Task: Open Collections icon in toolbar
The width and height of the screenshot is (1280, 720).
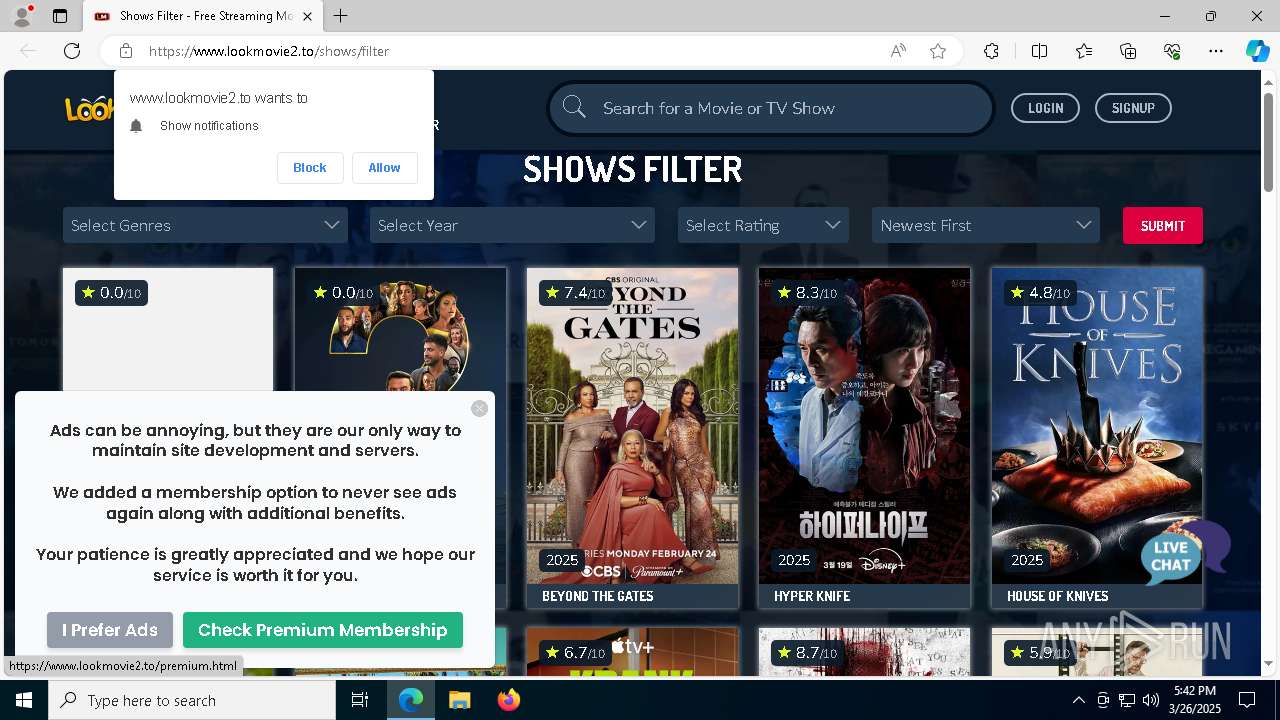Action: pyautogui.click(x=1128, y=51)
